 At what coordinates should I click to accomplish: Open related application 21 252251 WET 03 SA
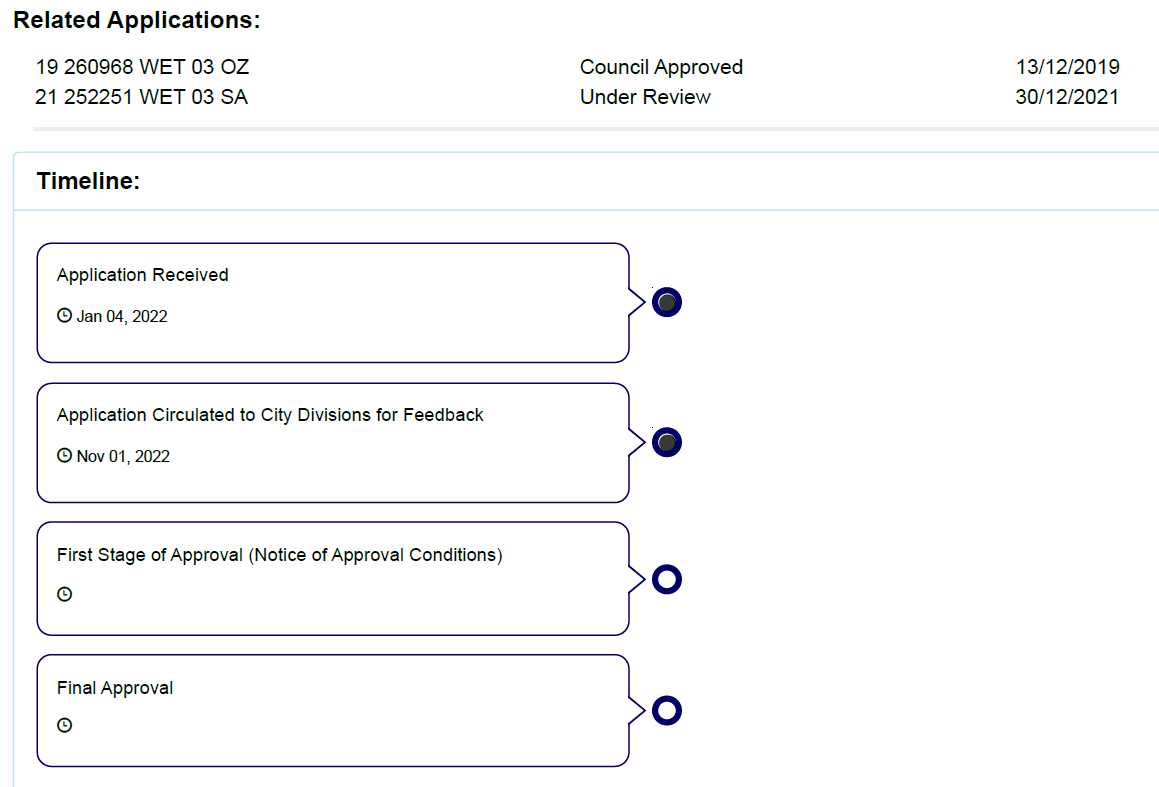click(142, 97)
